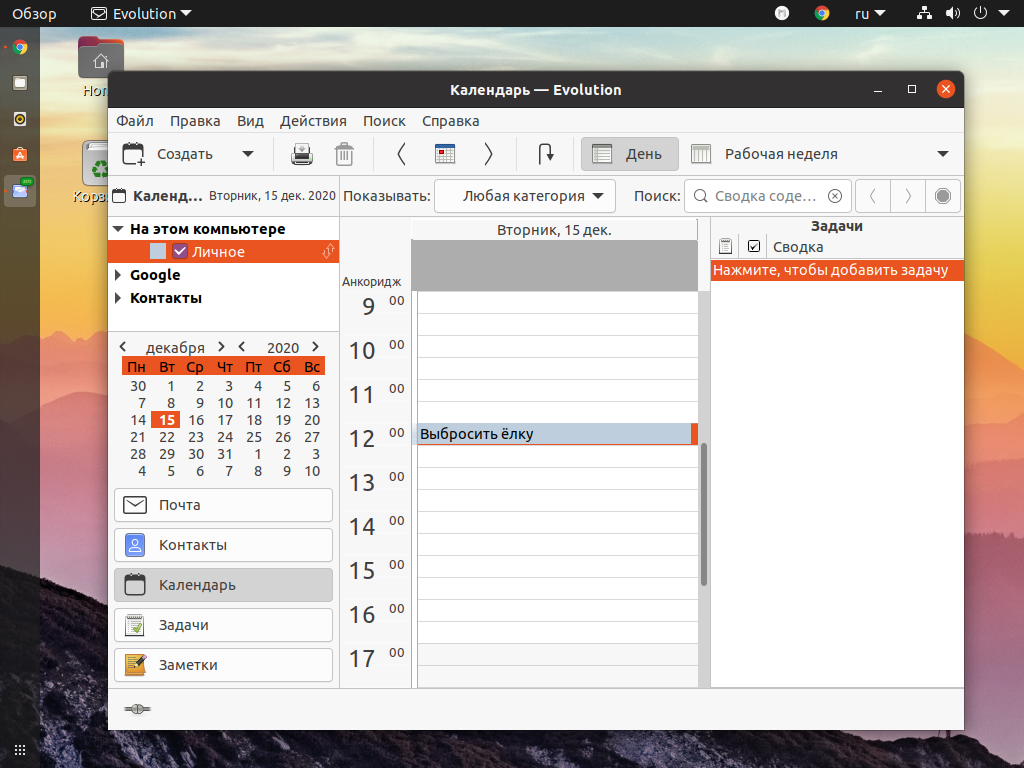Click the print icon in toolbar
The width and height of the screenshot is (1024, 768).
[x=302, y=154]
